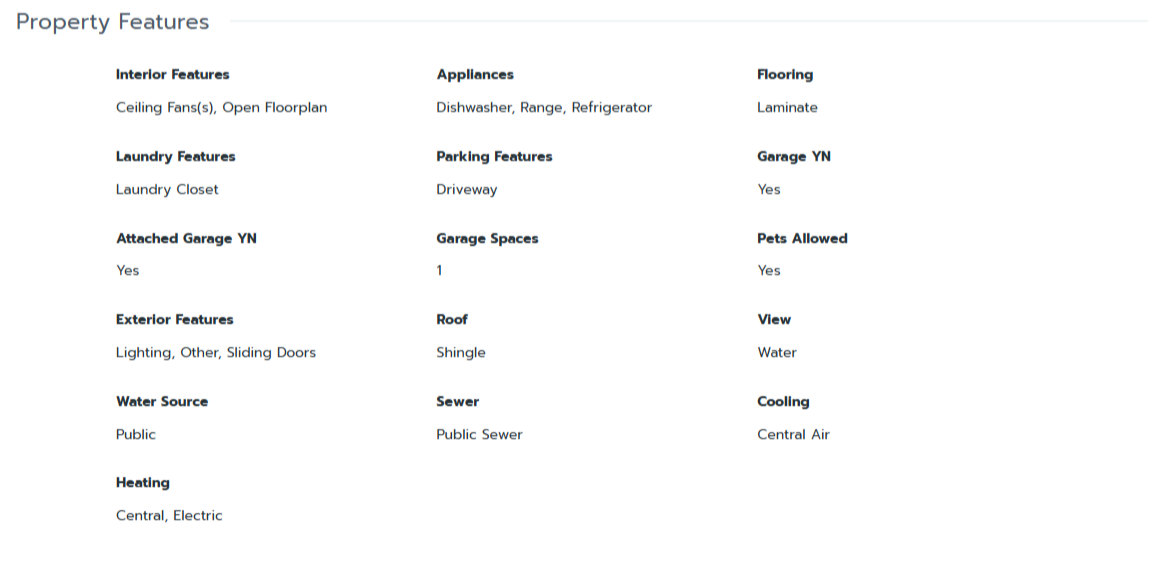Click the Central Air cooling value
This screenshot has height=583, width=1153.
pyautogui.click(x=793, y=435)
